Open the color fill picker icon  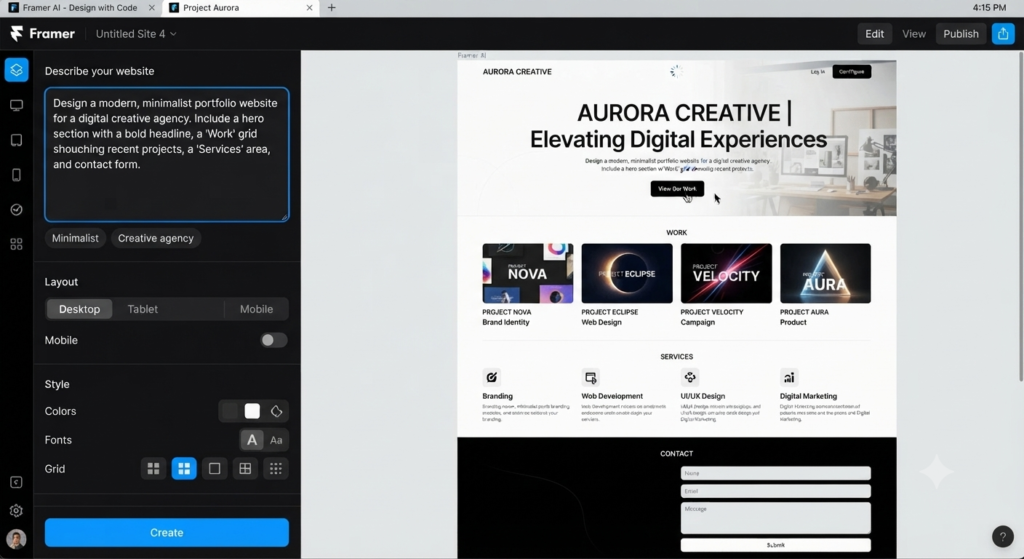tap(276, 411)
